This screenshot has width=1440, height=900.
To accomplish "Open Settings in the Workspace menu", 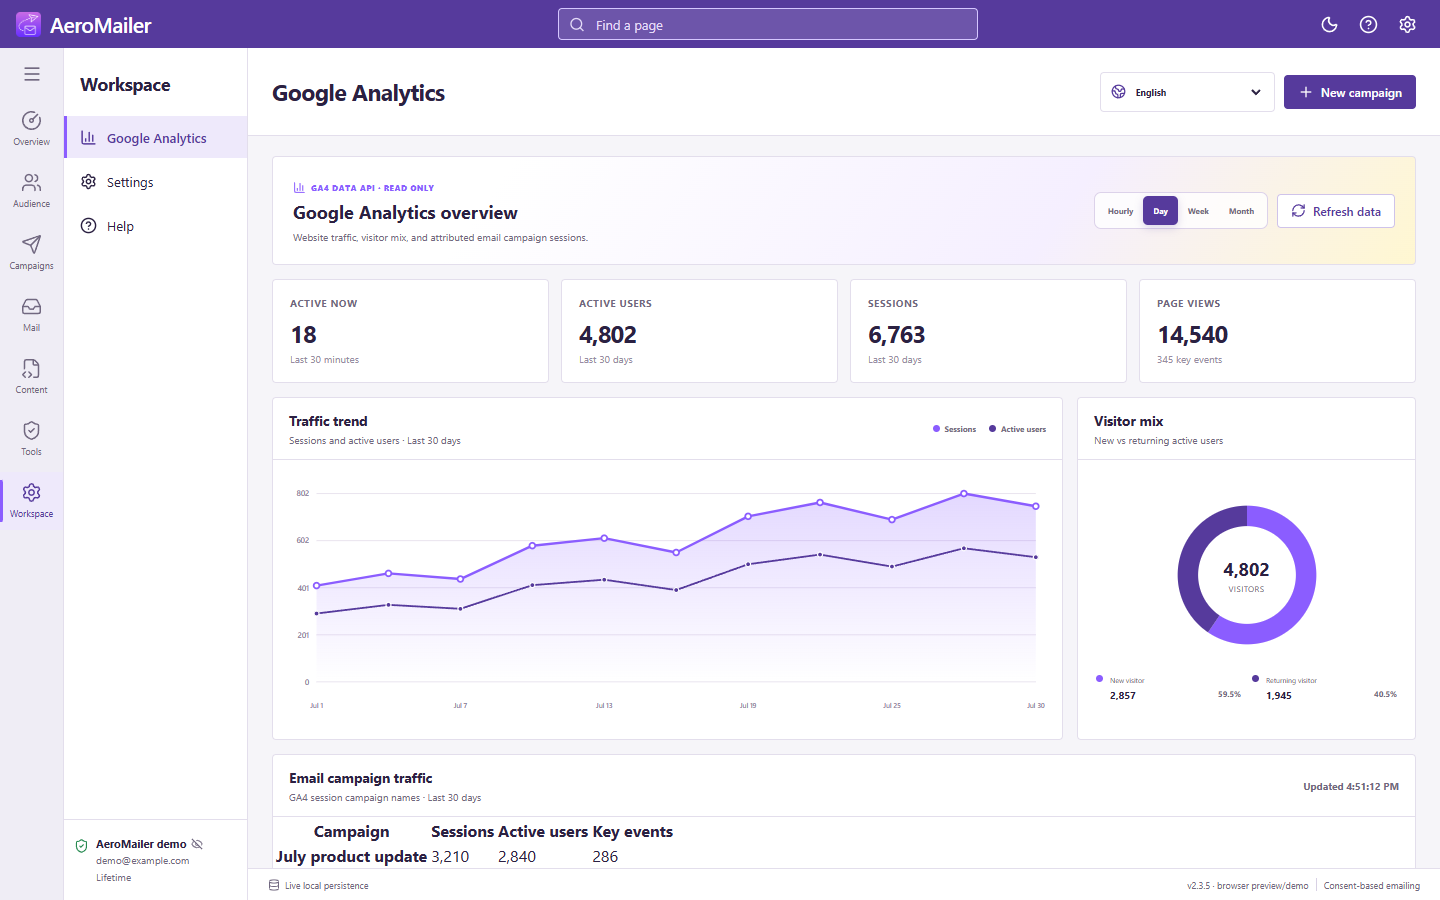I will [x=156, y=182].
